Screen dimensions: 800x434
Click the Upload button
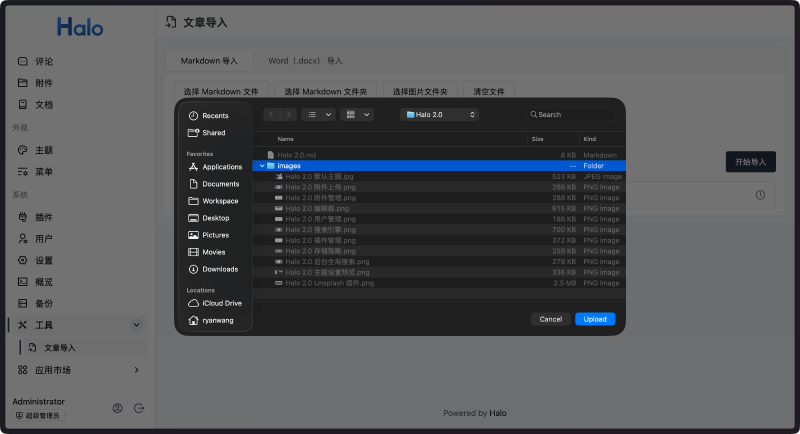(x=595, y=319)
